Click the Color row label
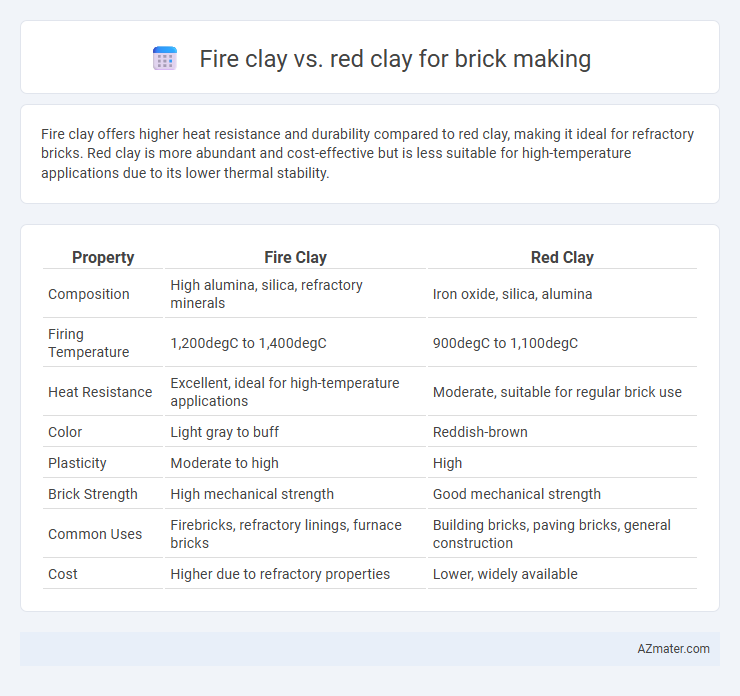The image size is (740, 696). 65,432
